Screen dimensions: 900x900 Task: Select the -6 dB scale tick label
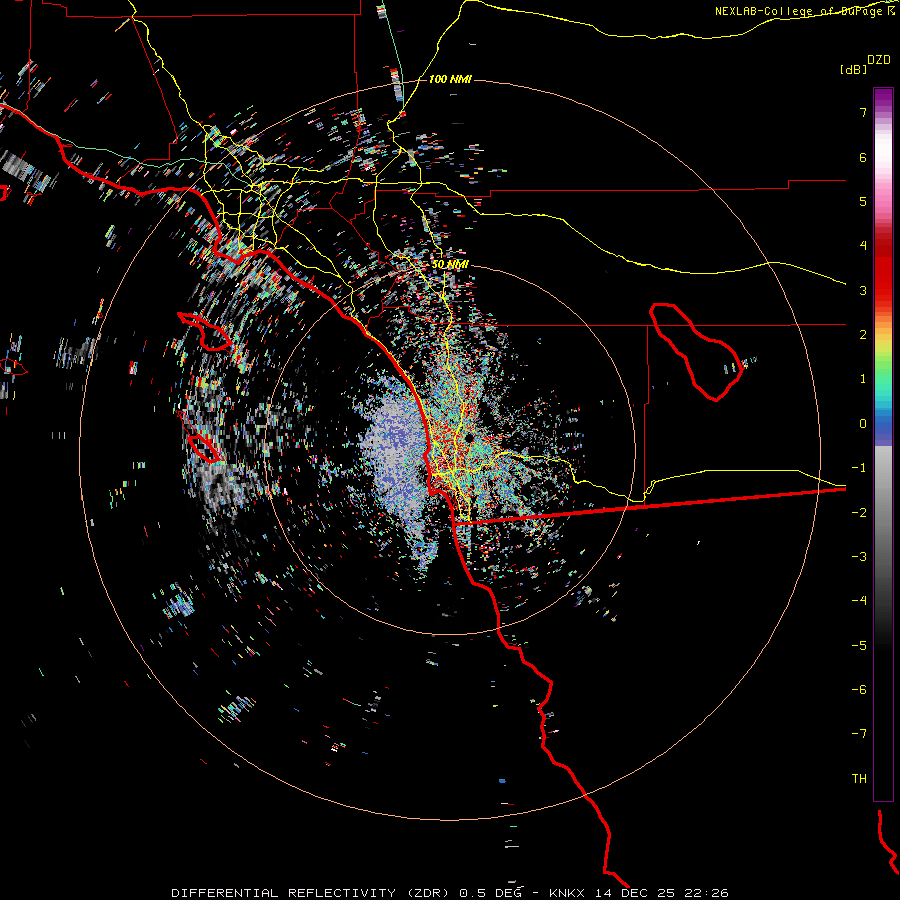[859, 690]
